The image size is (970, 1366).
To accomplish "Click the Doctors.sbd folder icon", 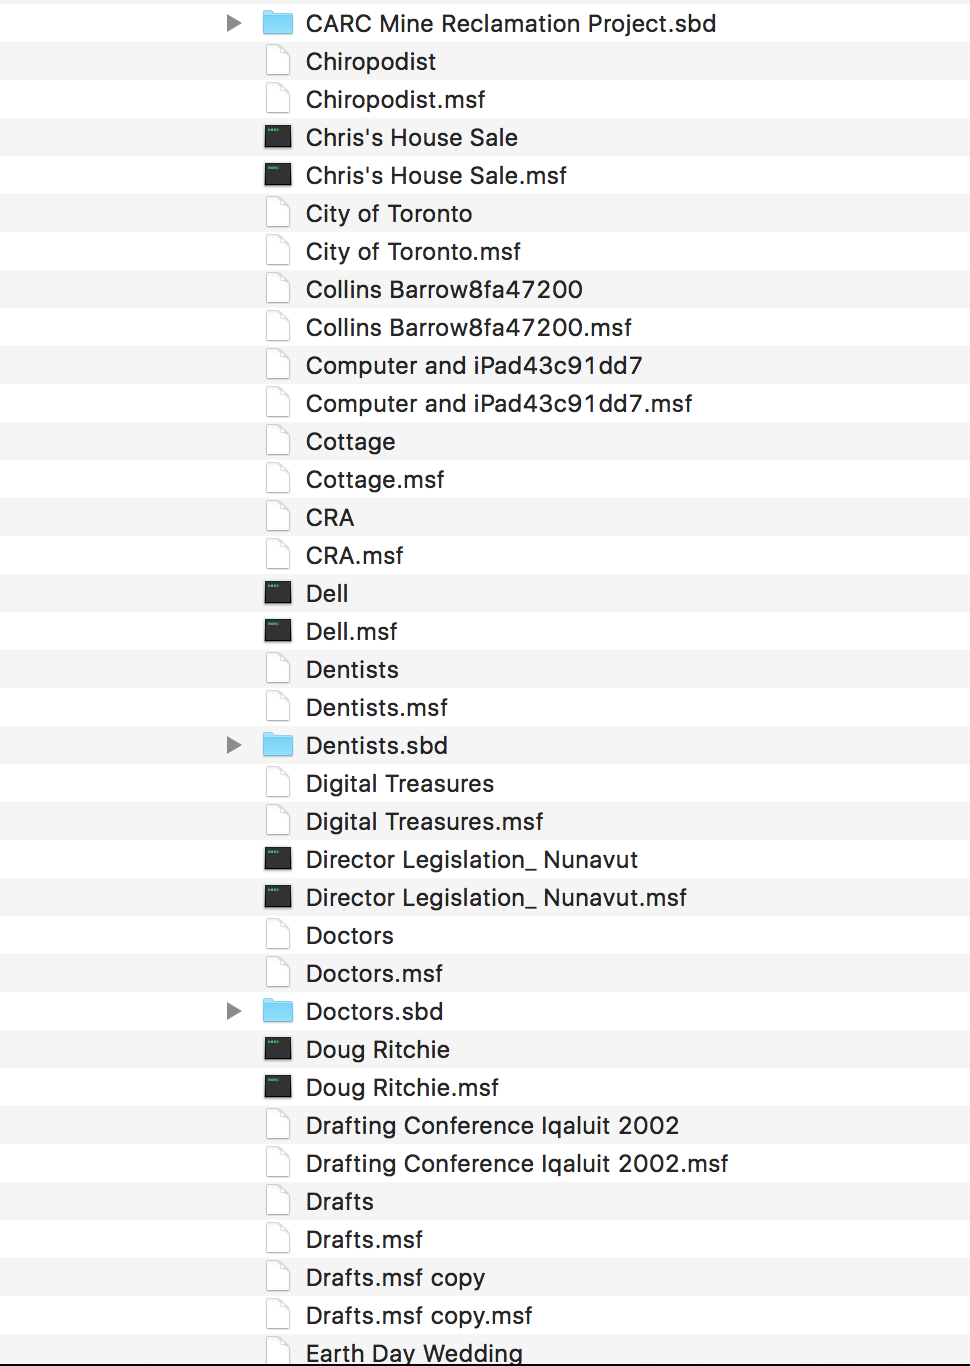I will pyautogui.click(x=277, y=1011).
